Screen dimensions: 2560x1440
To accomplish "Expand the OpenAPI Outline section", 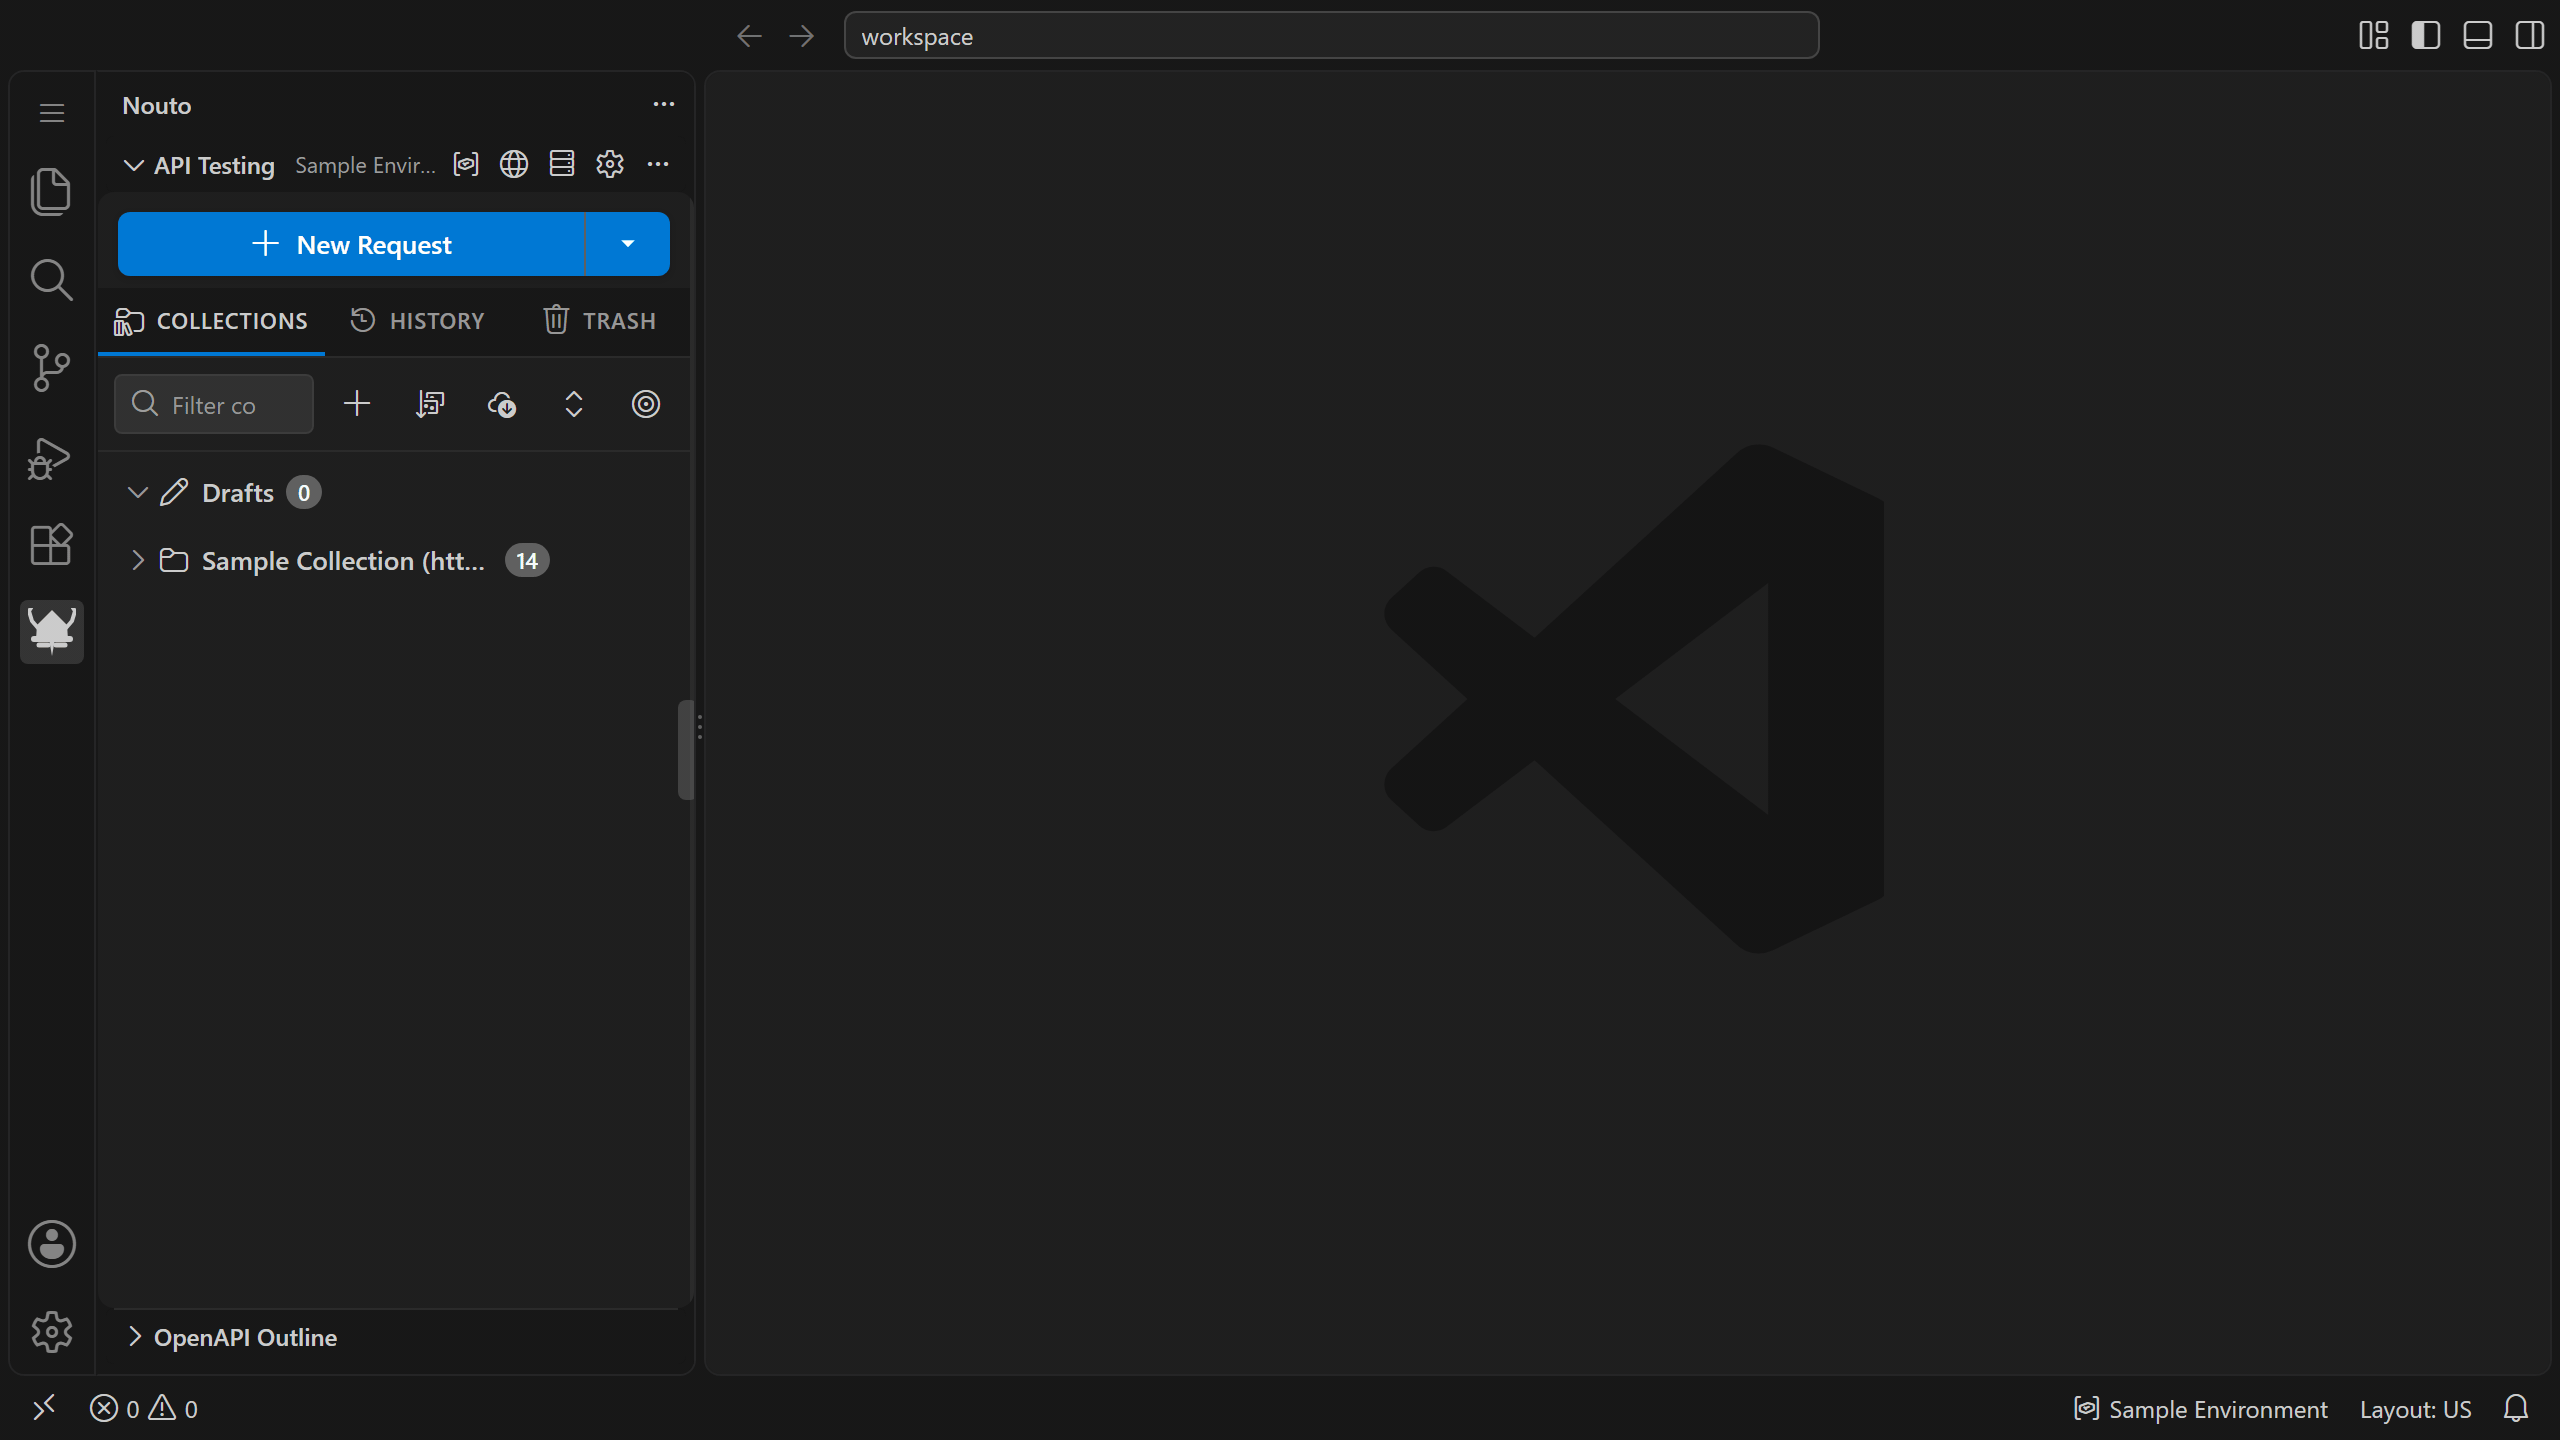I will [x=135, y=1337].
